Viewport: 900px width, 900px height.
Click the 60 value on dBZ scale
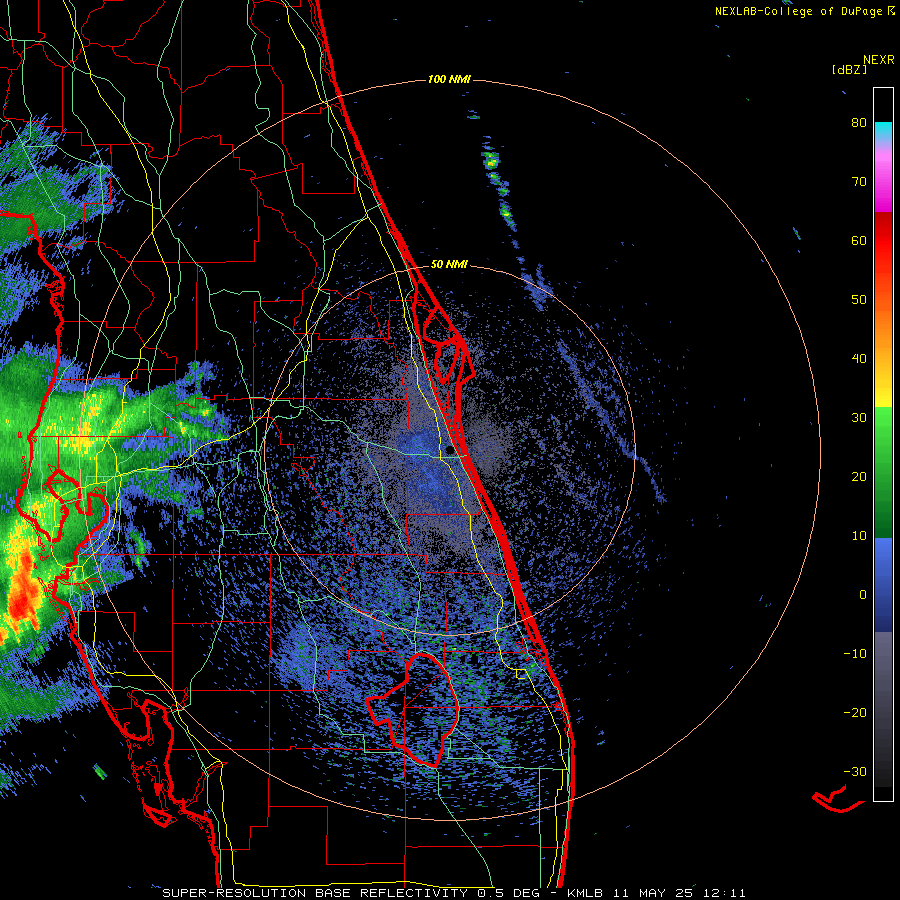pyautogui.click(x=859, y=240)
